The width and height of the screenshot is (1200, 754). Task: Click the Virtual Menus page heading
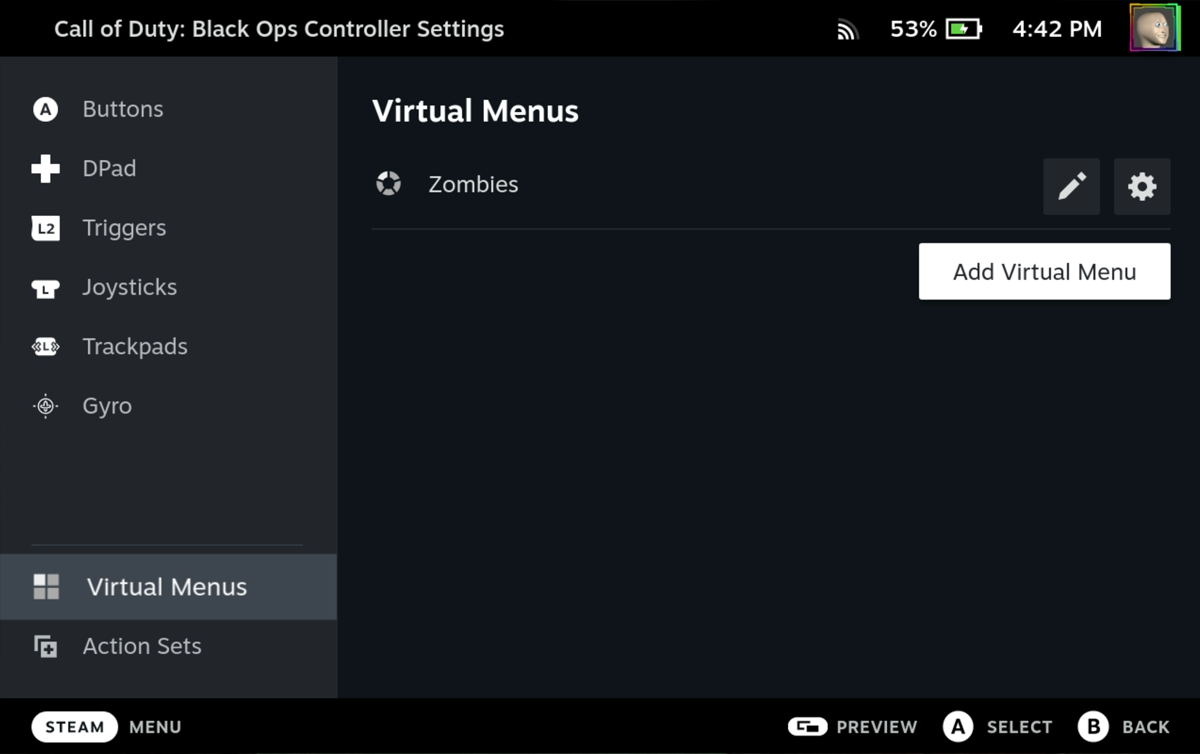coord(475,111)
